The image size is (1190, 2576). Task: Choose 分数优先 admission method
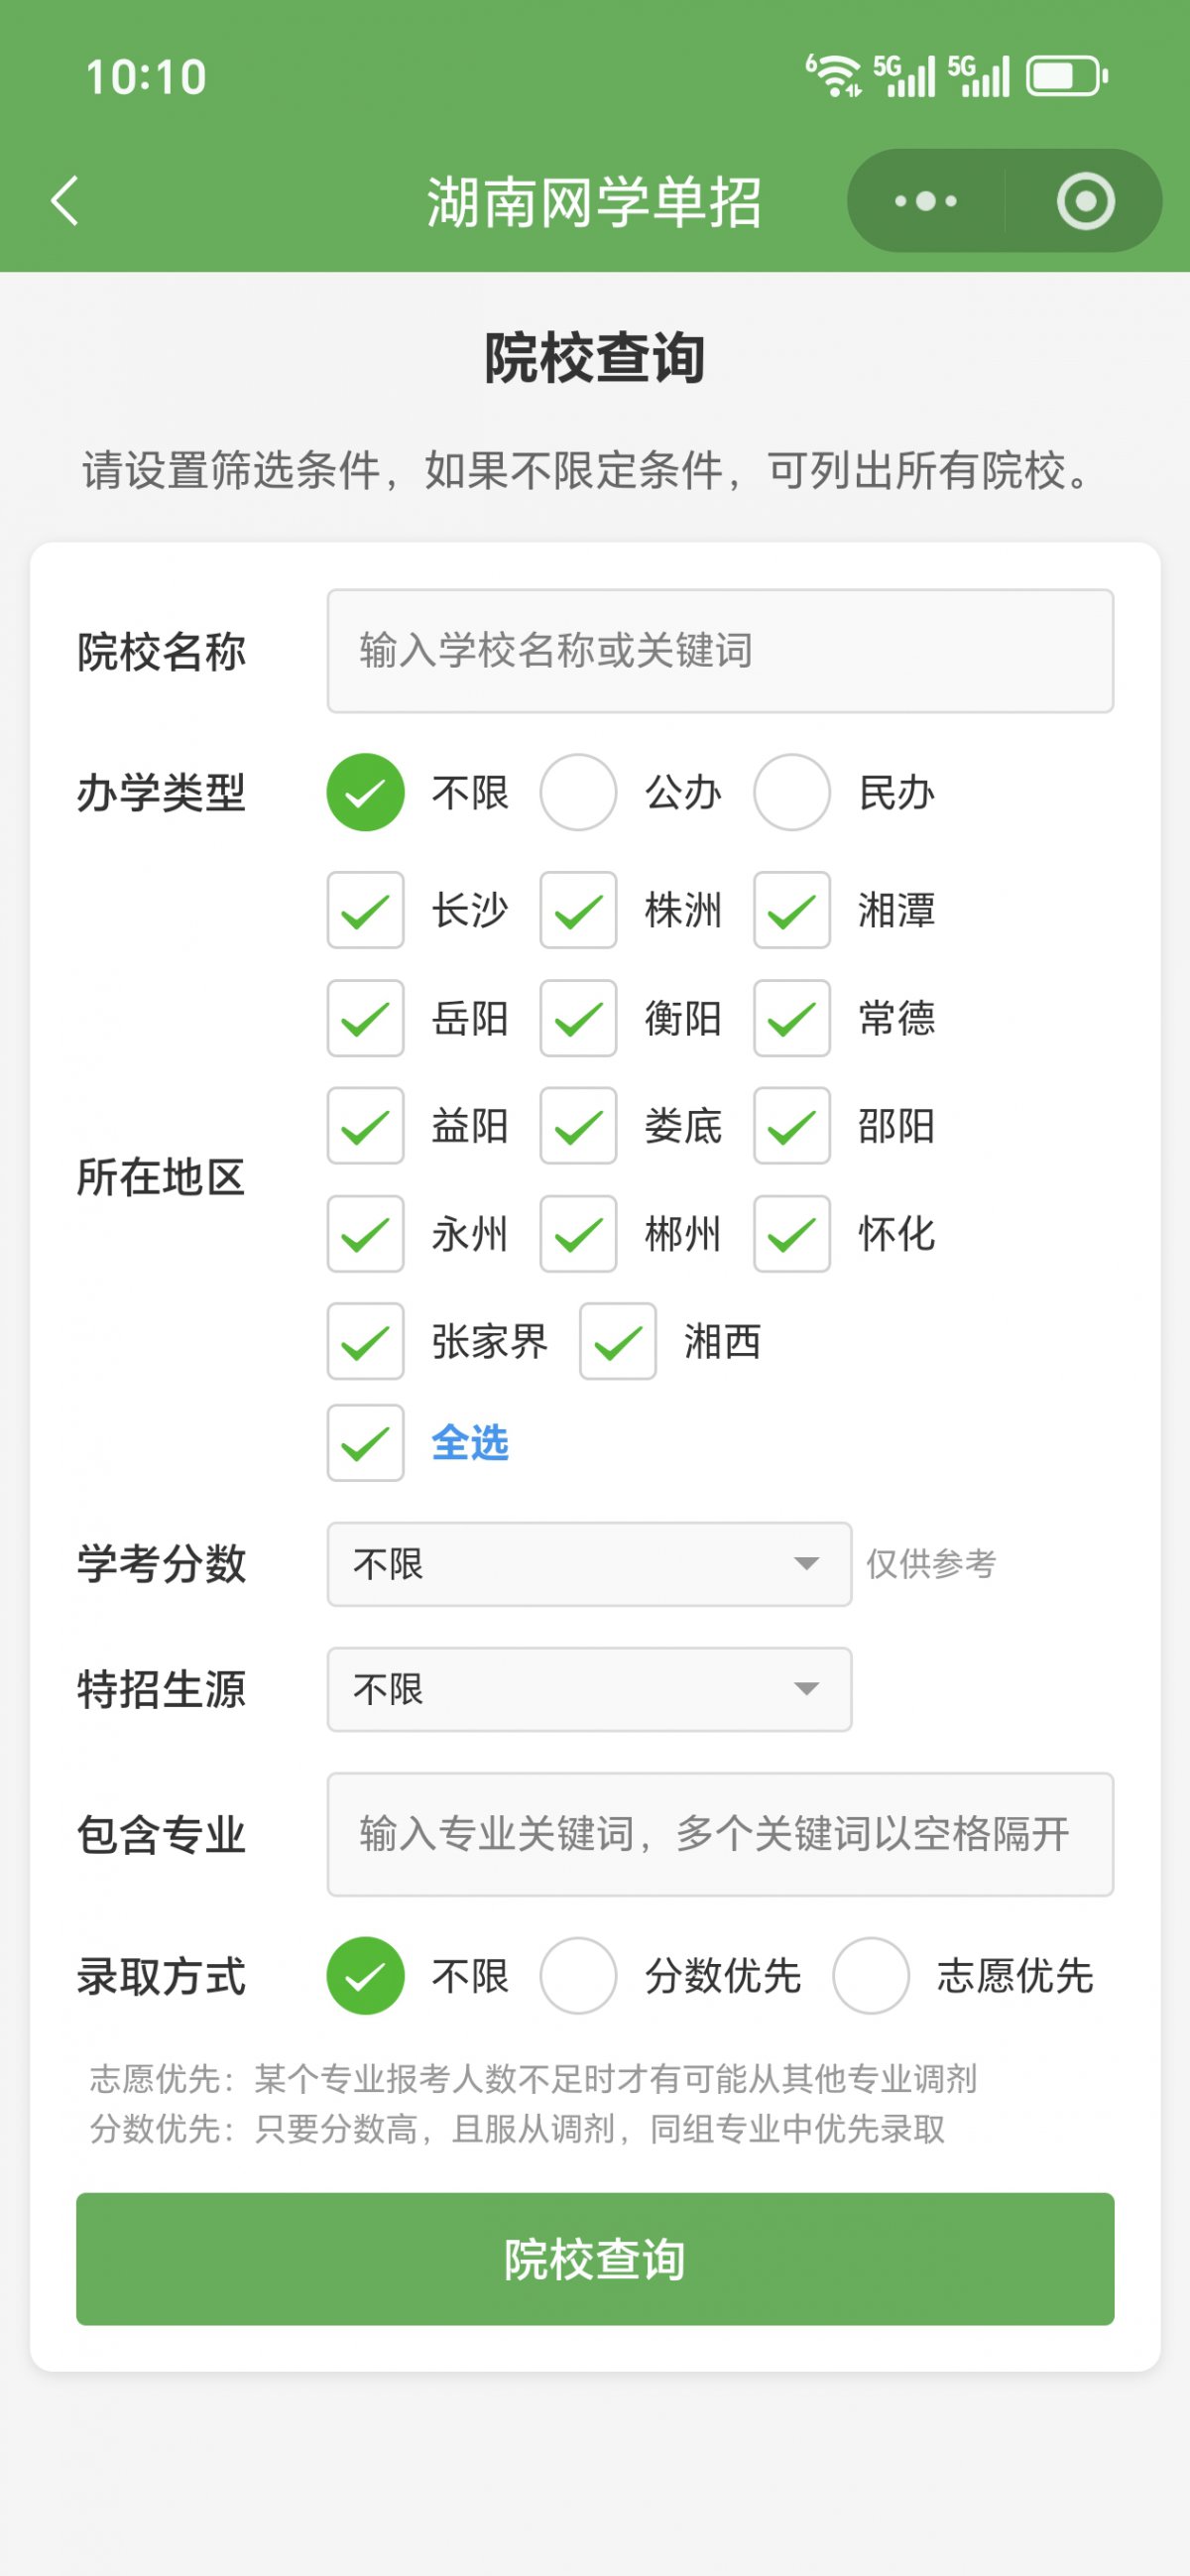click(578, 1975)
